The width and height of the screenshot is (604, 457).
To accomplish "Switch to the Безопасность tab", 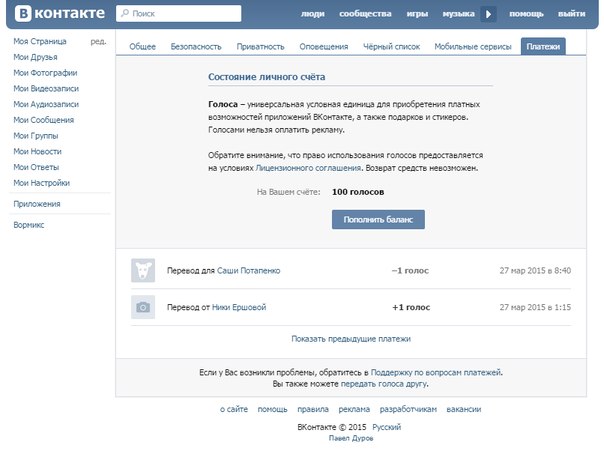I will click(x=196, y=47).
